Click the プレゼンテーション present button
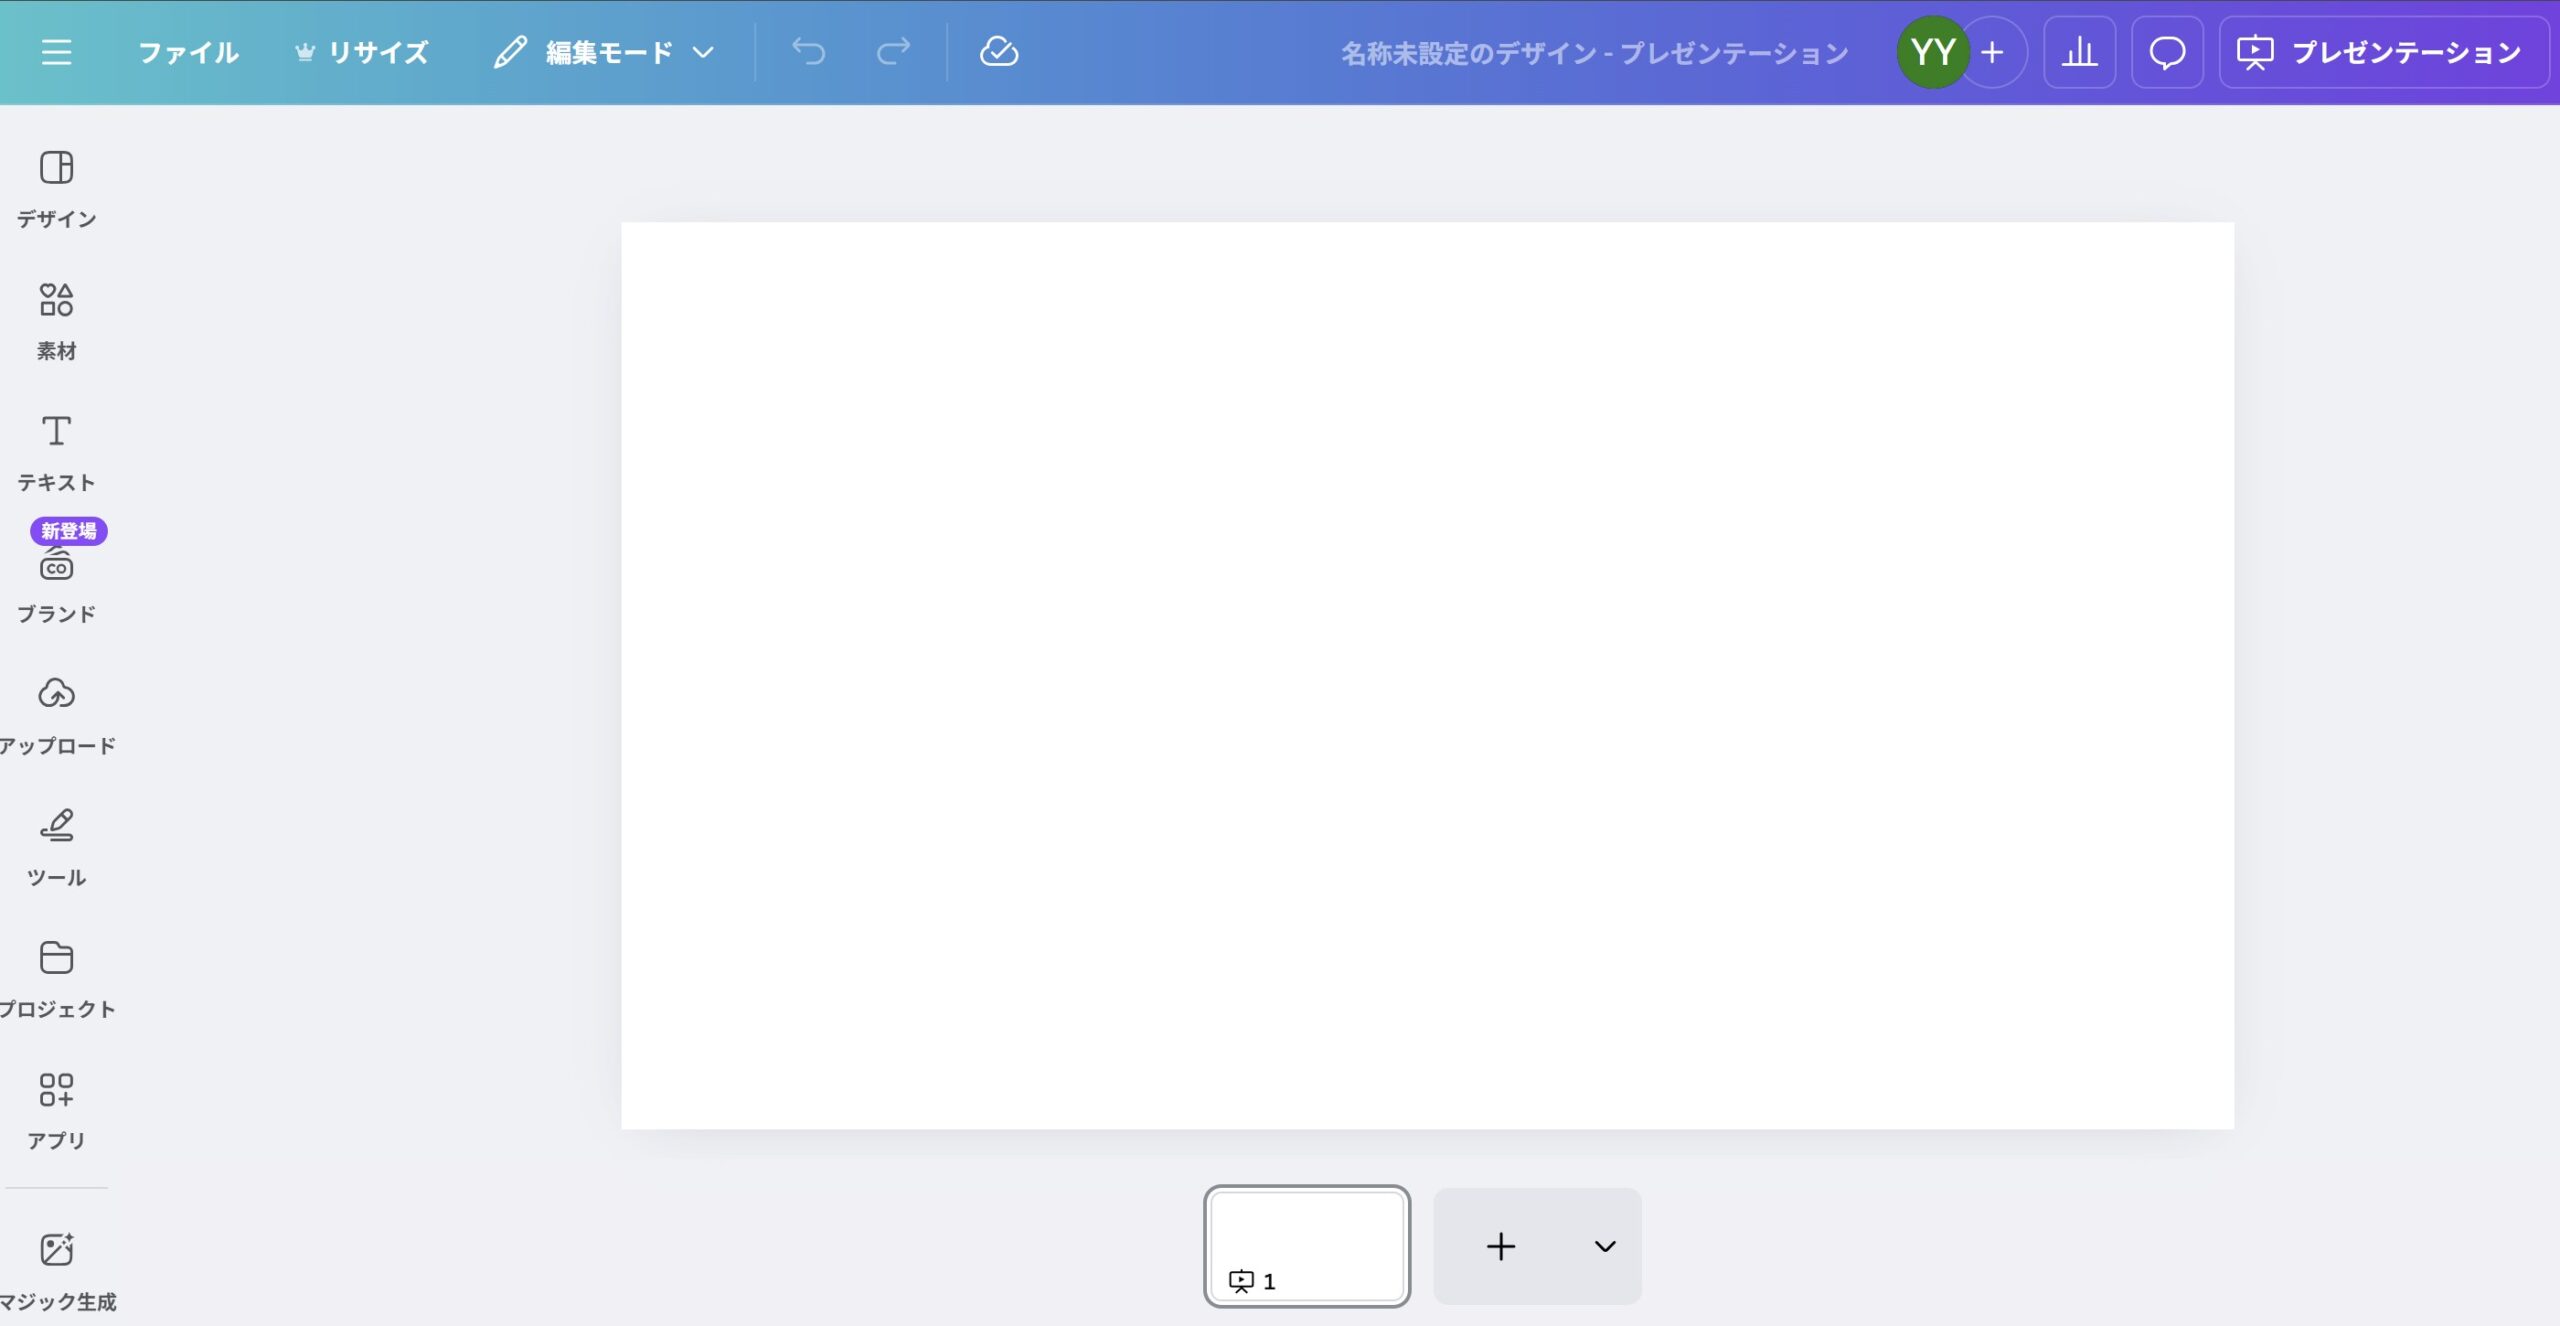 coord(2382,52)
